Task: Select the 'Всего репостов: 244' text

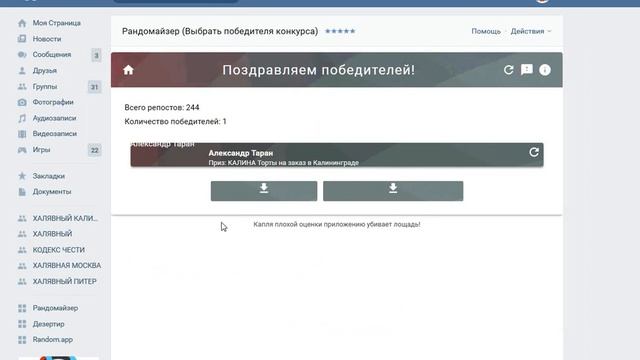Action: pyautogui.click(x=162, y=108)
